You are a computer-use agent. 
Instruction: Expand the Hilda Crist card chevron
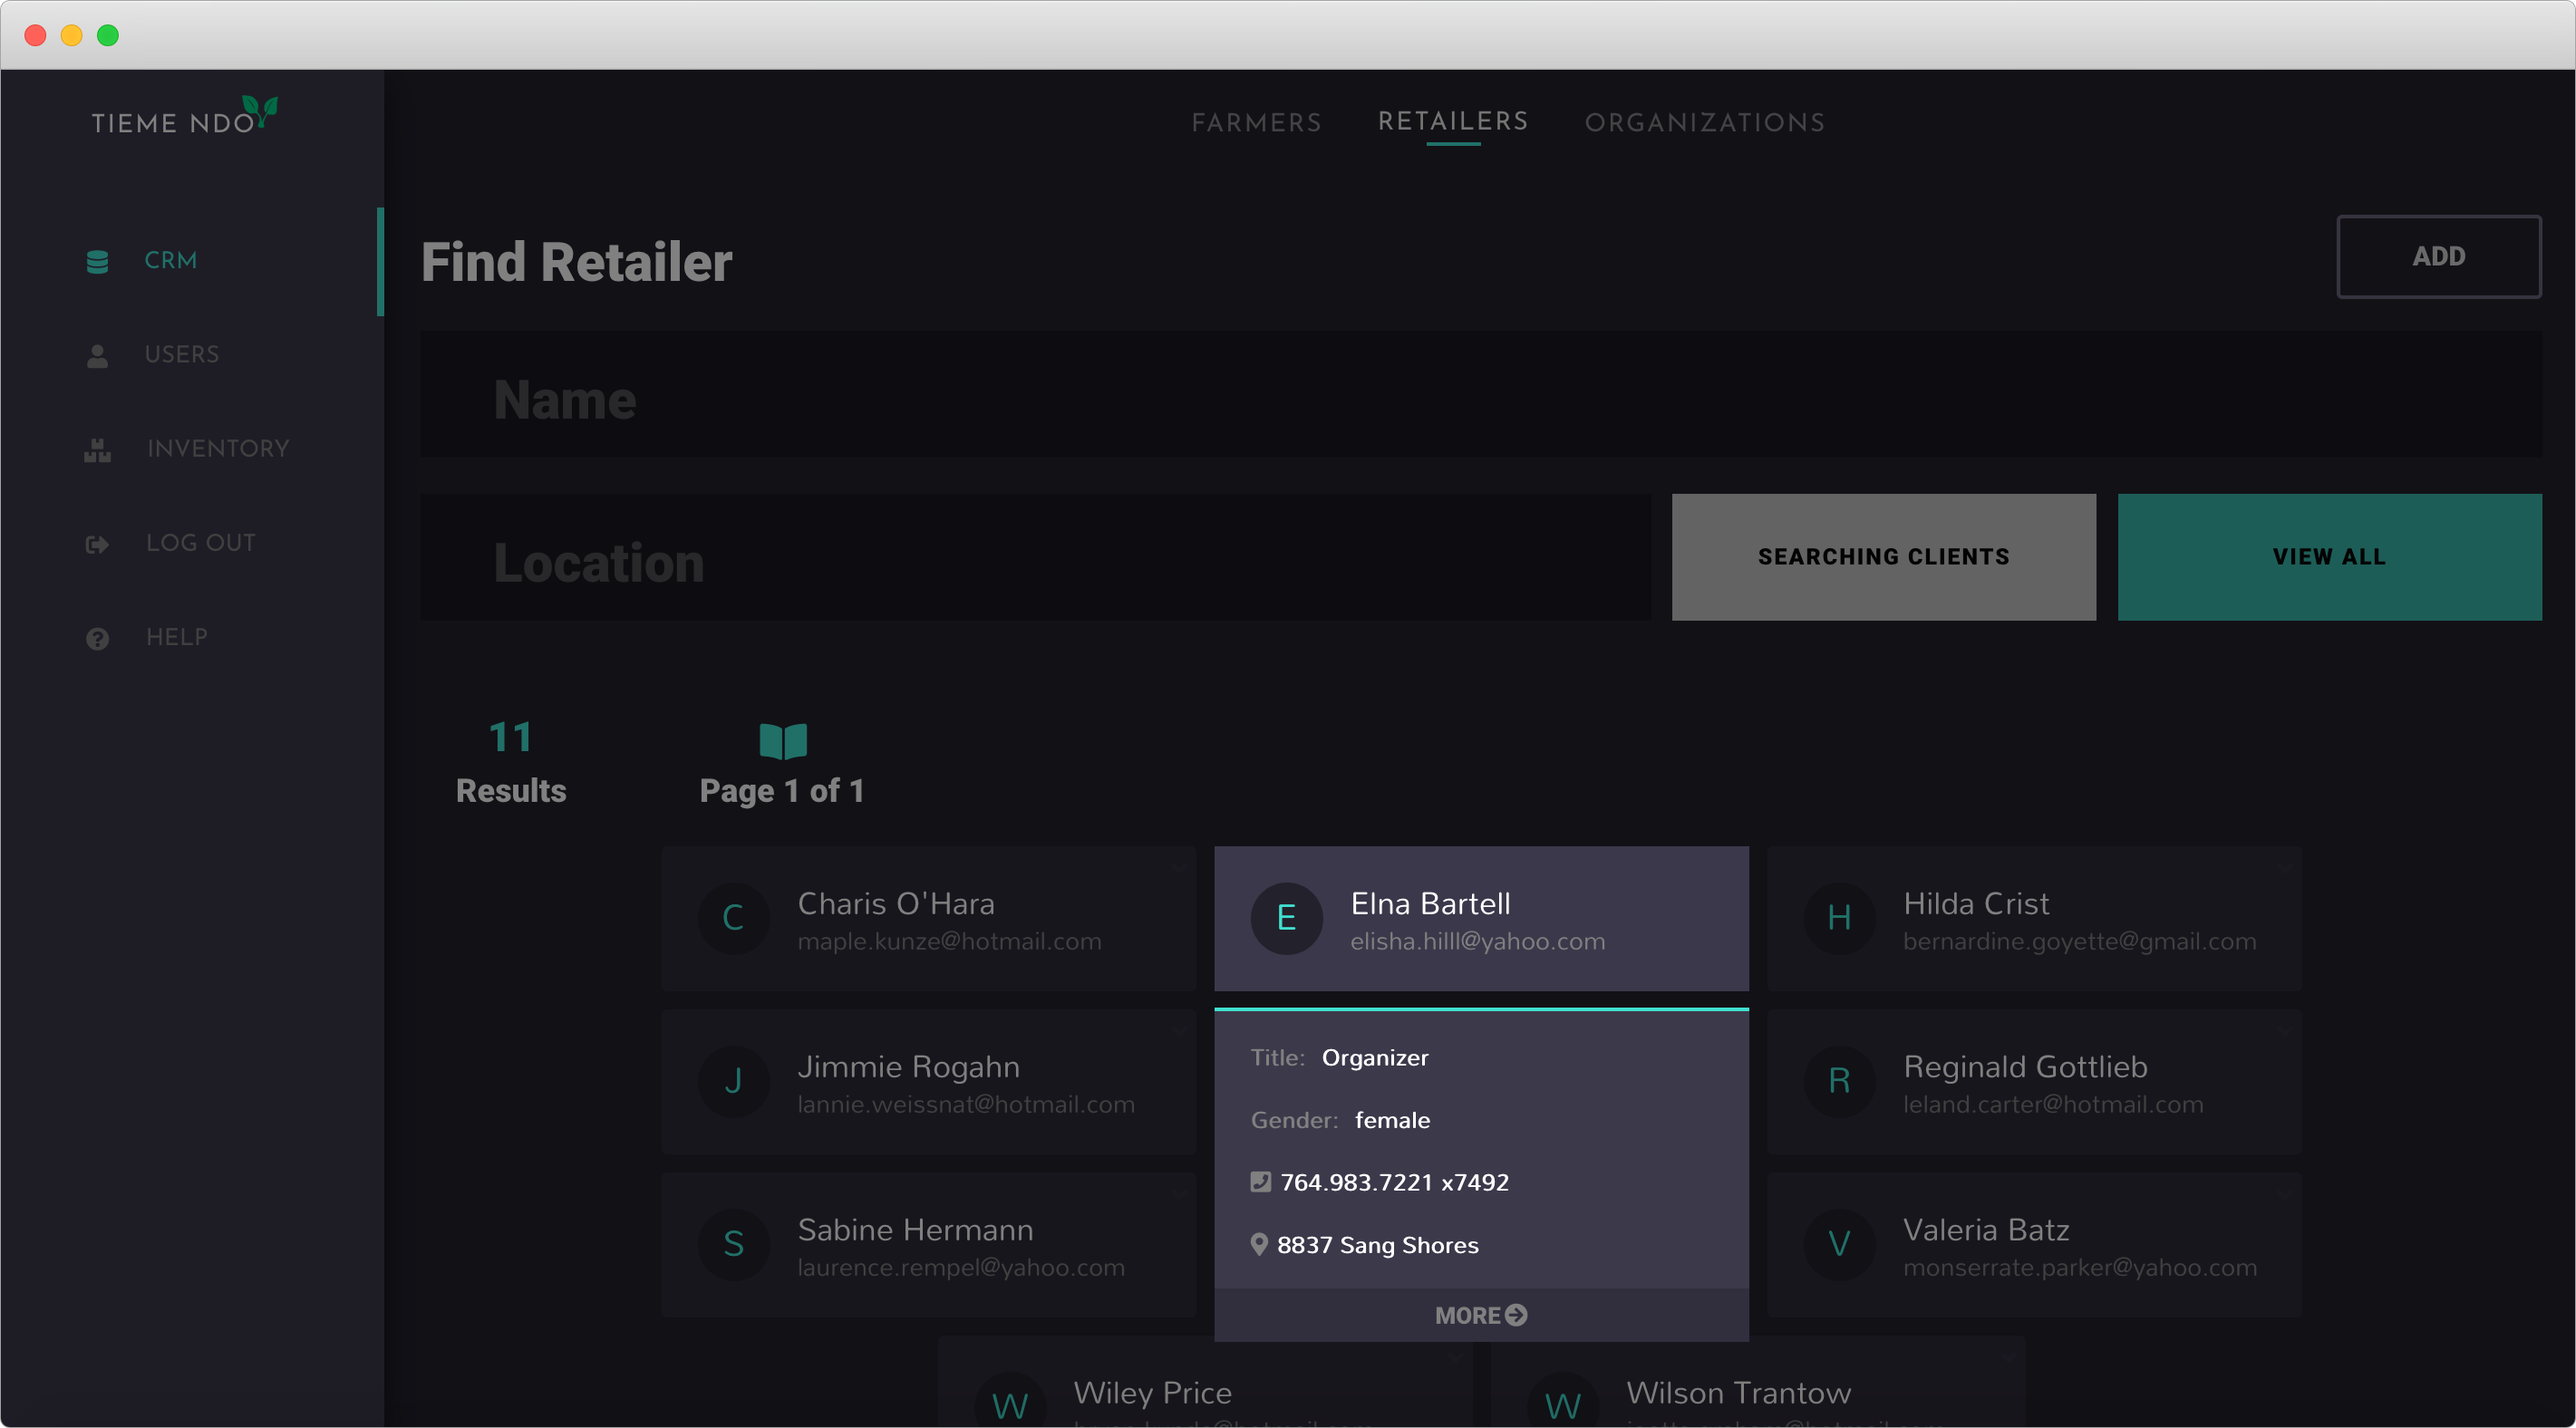click(2285, 868)
